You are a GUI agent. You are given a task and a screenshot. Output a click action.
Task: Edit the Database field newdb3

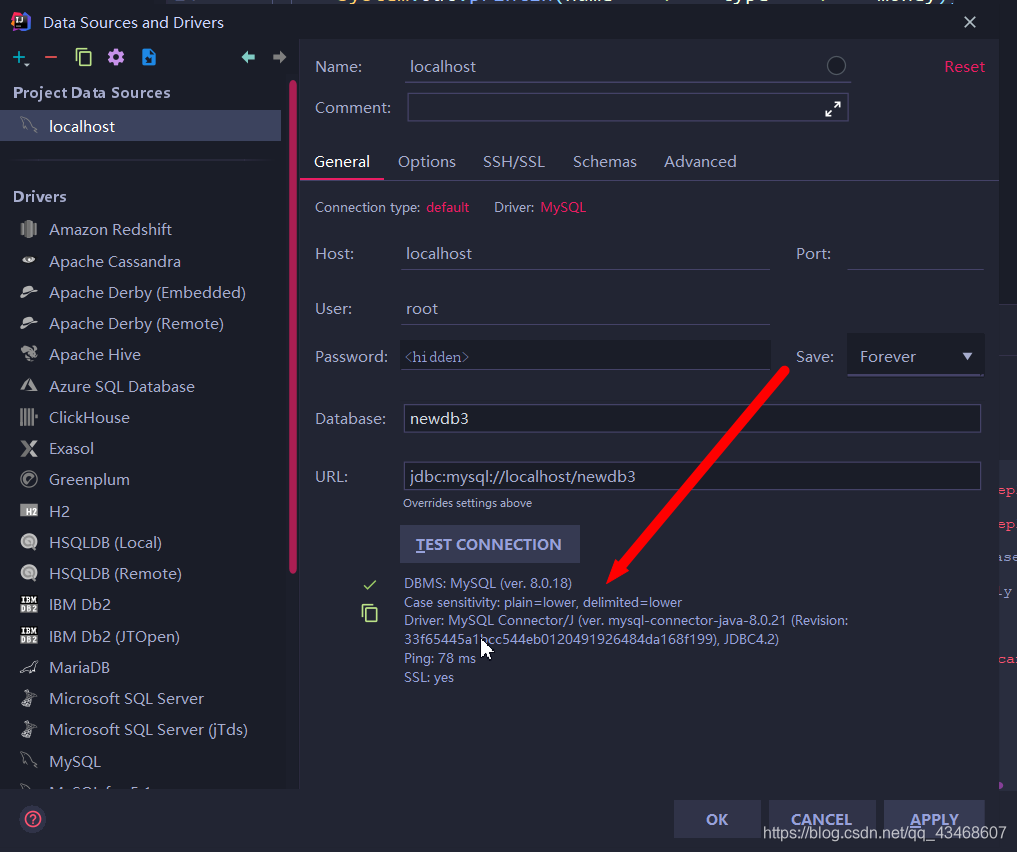692,418
